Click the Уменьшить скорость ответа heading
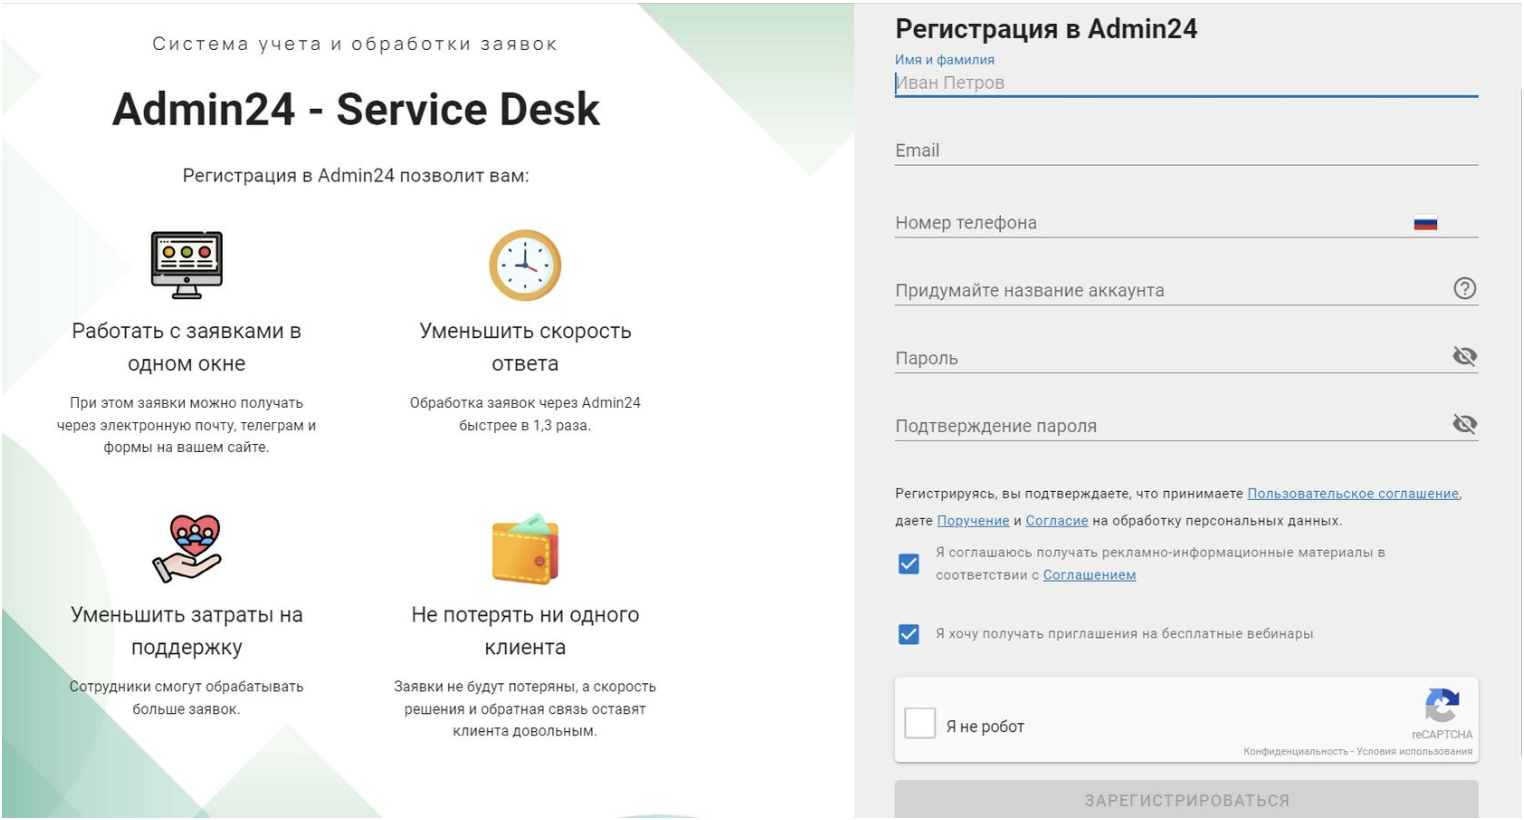The height and width of the screenshot is (820, 1524). coord(525,347)
